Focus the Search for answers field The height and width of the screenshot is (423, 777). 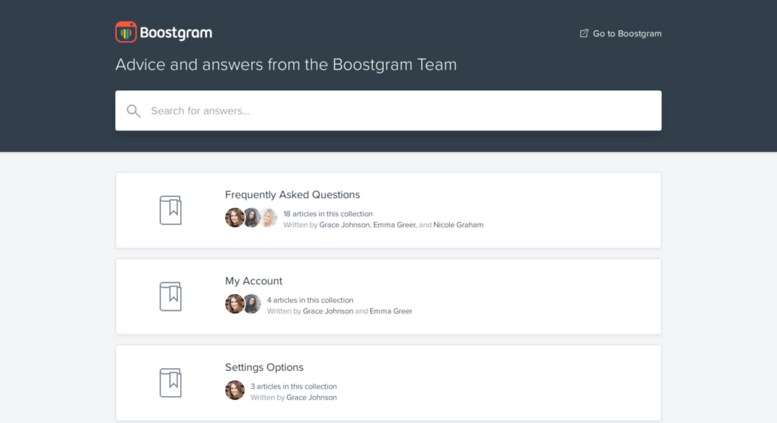388,110
